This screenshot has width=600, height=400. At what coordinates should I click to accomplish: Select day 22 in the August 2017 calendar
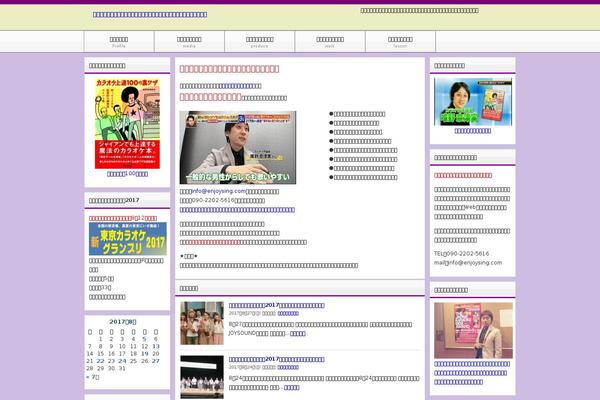[100, 361]
